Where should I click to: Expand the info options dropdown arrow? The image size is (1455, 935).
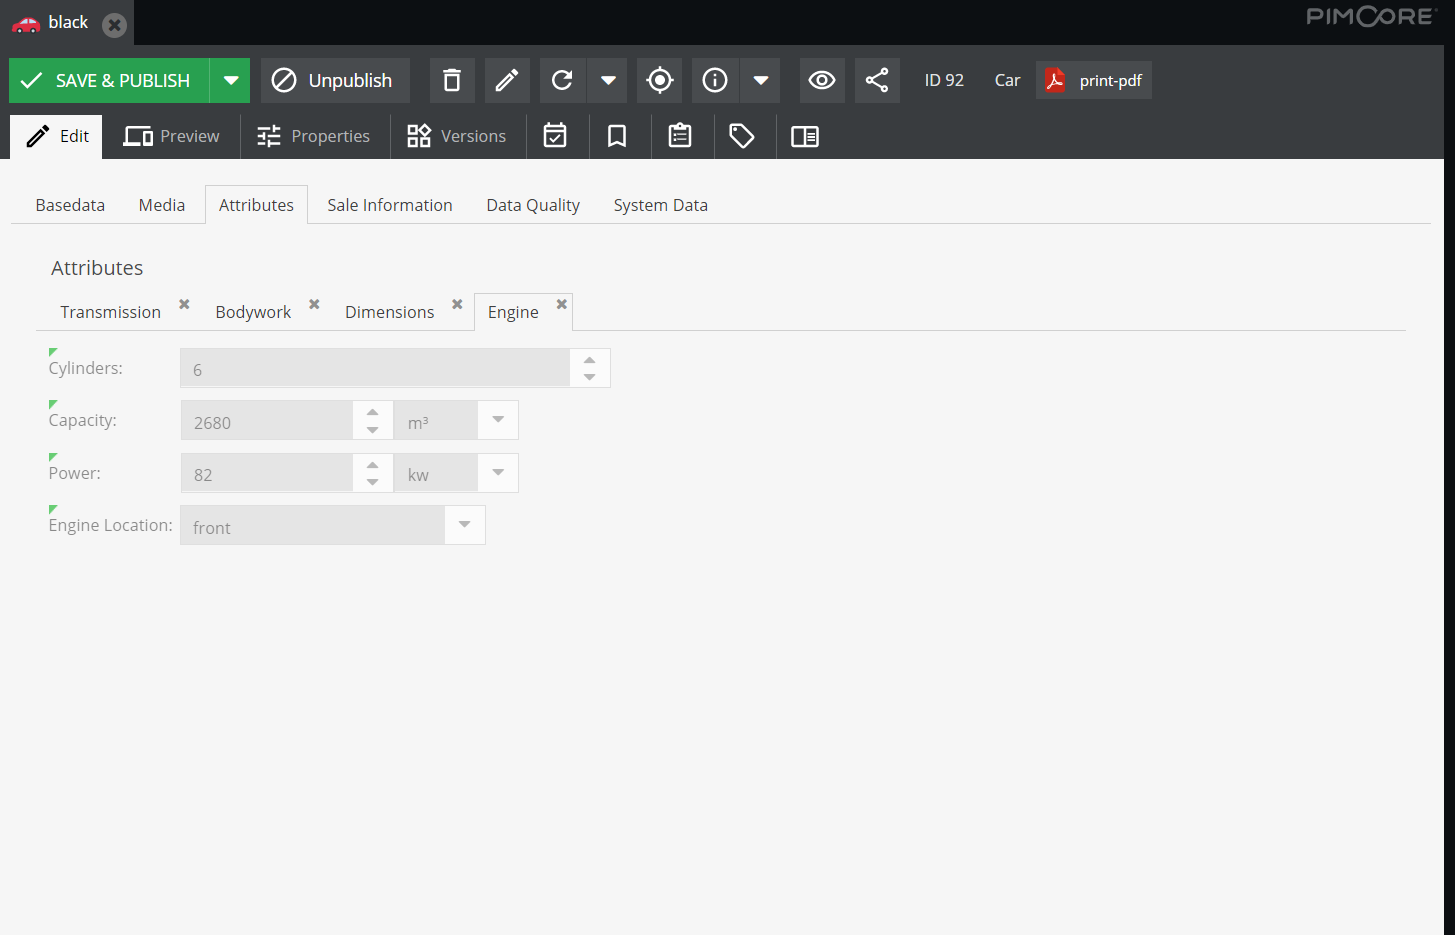point(760,81)
